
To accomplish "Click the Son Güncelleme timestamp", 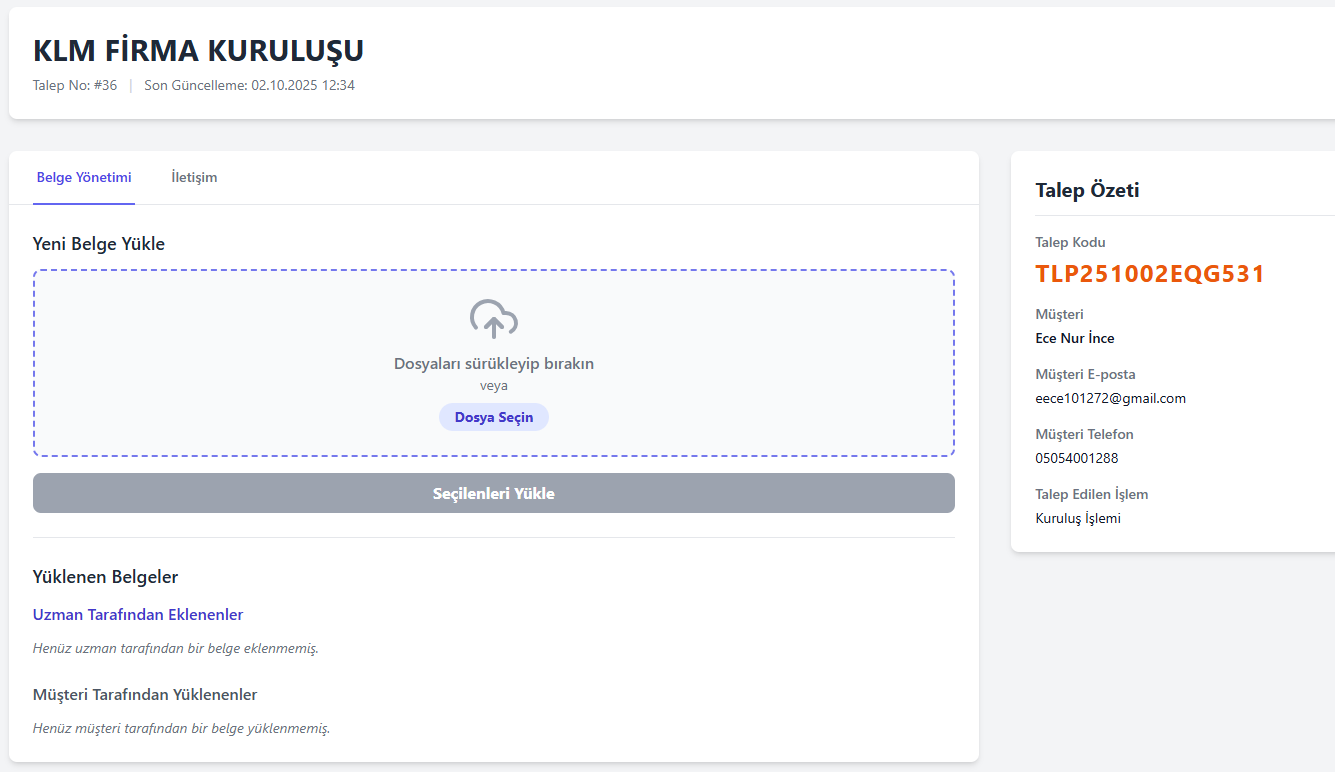I will click(249, 86).
